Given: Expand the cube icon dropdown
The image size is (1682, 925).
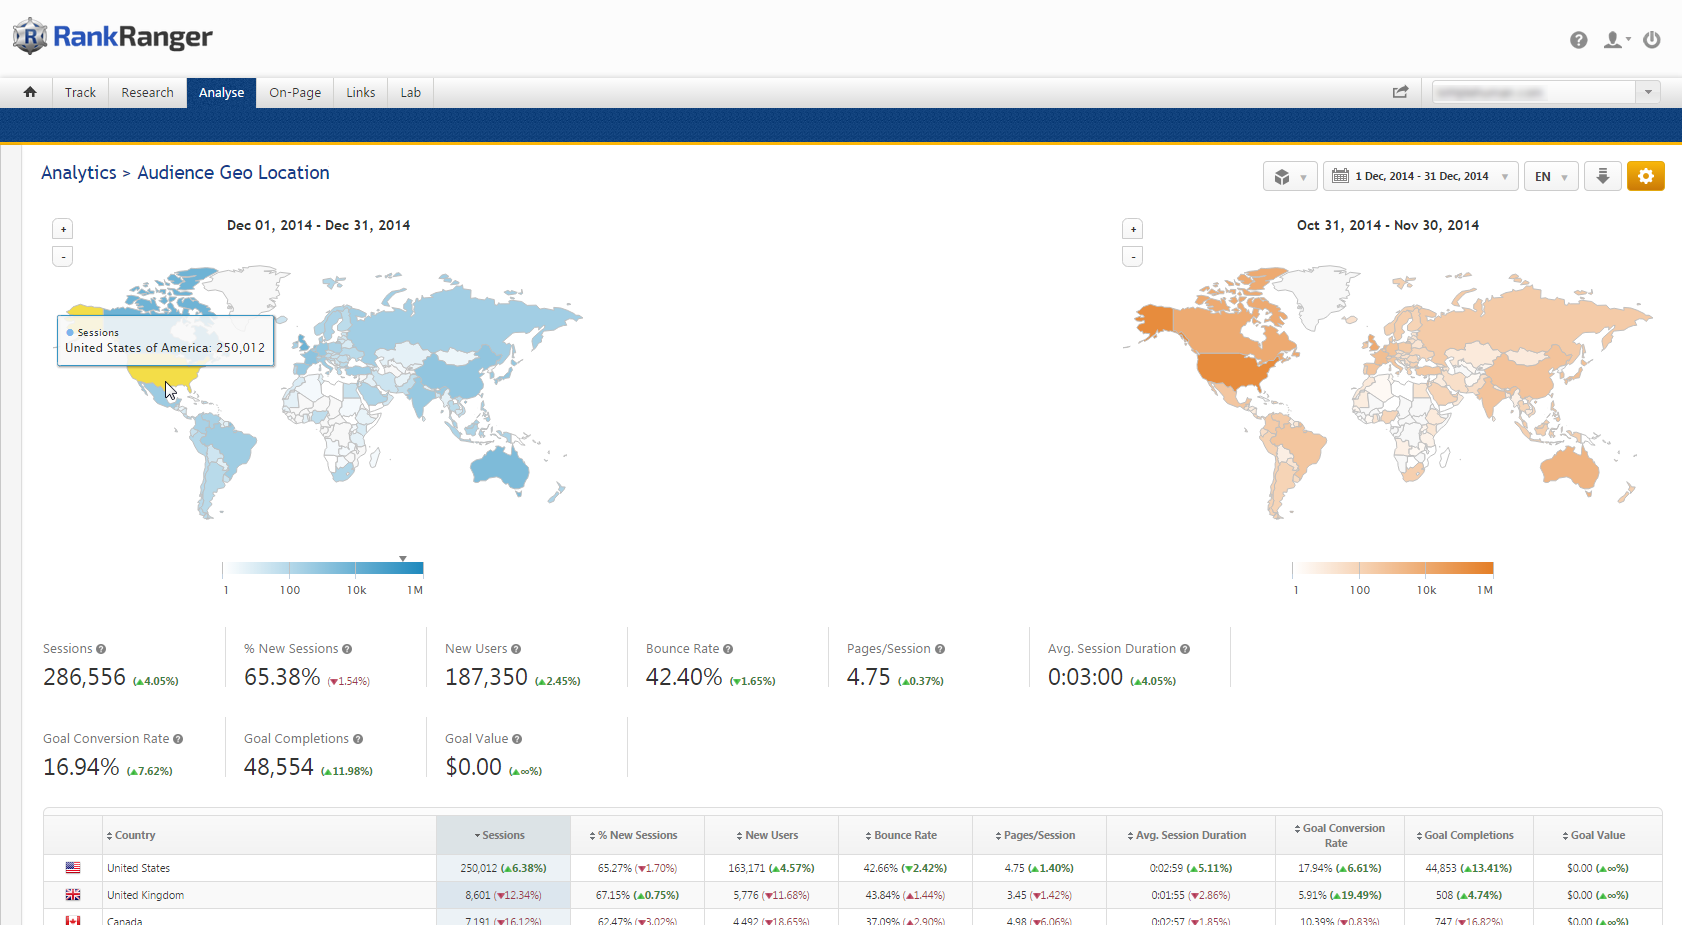Looking at the screenshot, I should click(1290, 176).
